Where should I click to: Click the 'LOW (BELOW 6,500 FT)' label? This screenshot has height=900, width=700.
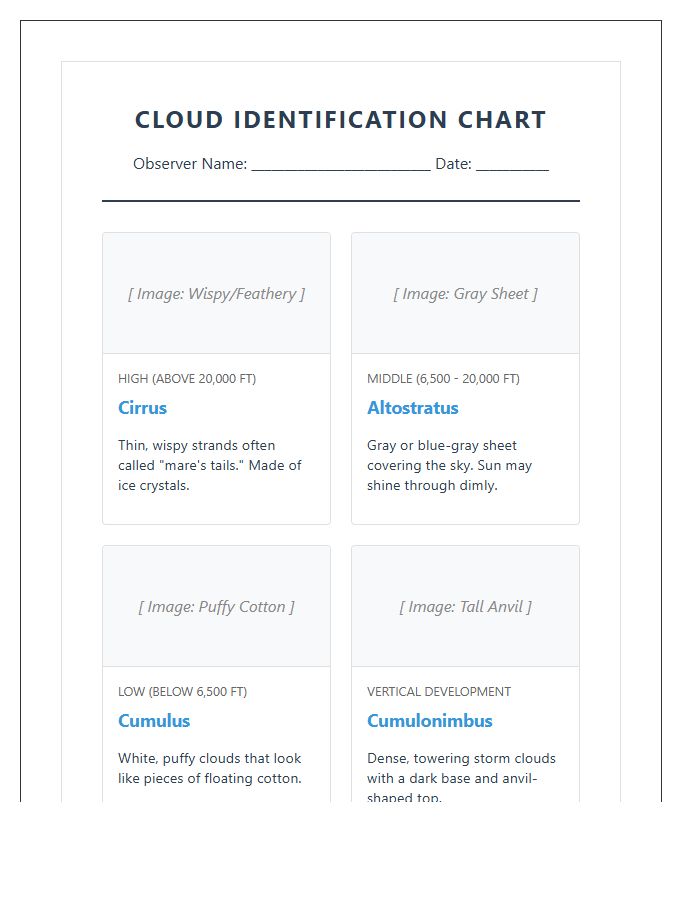[182, 692]
